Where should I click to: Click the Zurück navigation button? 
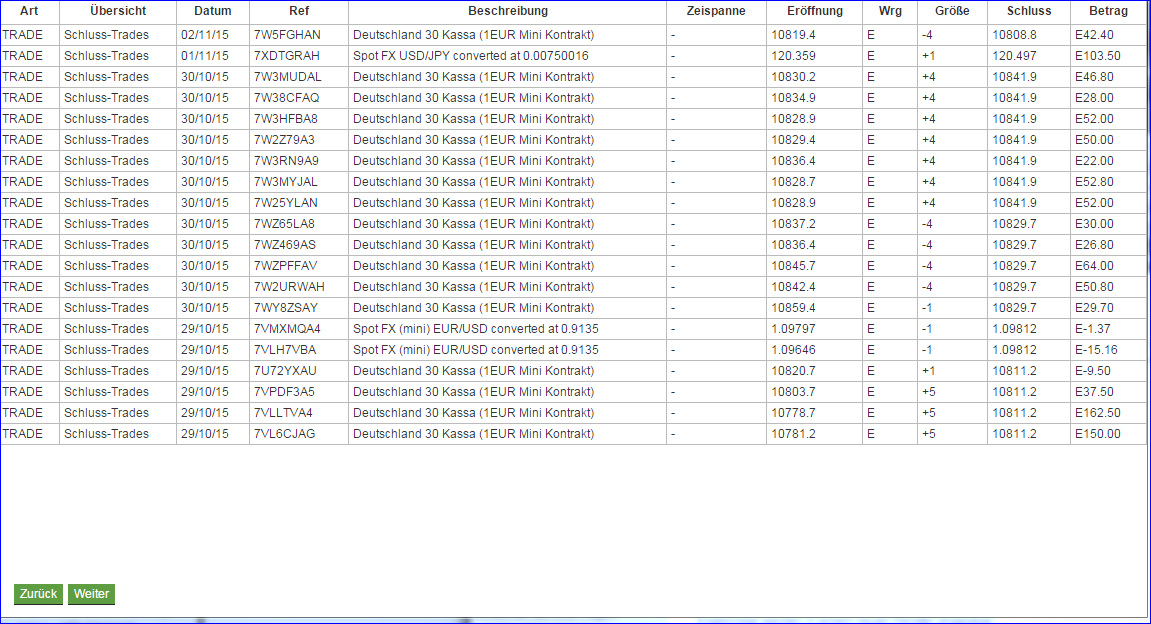37,594
